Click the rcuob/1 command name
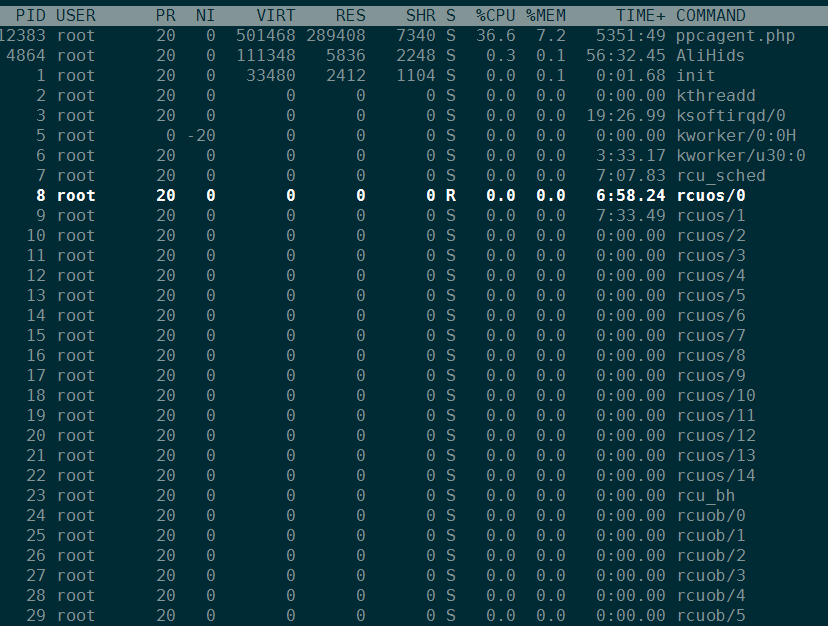The width and height of the screenshot is (828, 626). 711,536
